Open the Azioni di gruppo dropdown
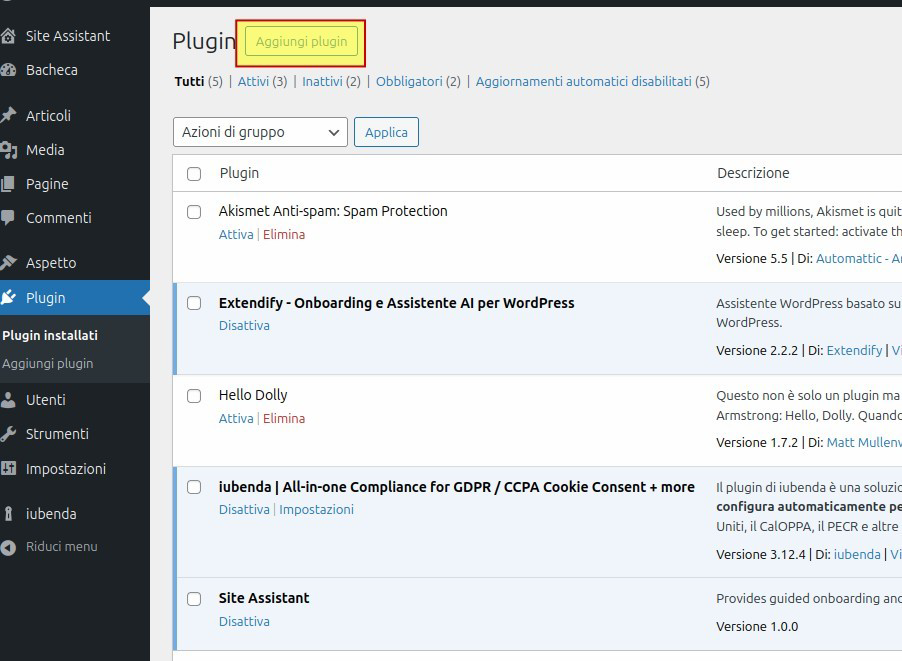902x661 pixels. tap(260, 132)
